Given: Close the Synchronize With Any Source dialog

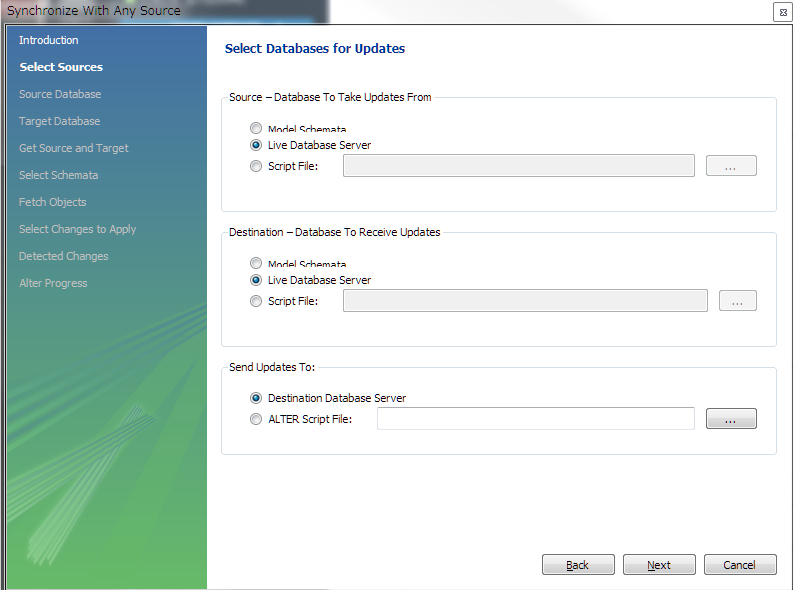Looking at the screenshot, I should (x=783, y=12).
